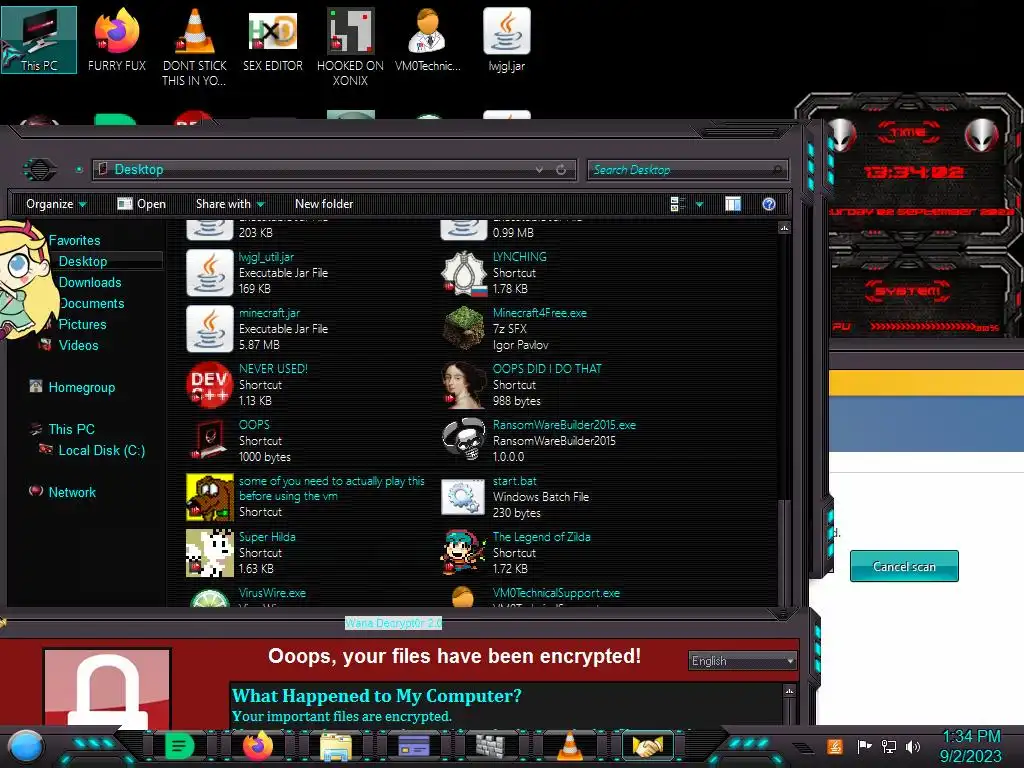Open lwjgl.jar on the desktop
The image size is (1024, 768).
(x=507, y=39)
